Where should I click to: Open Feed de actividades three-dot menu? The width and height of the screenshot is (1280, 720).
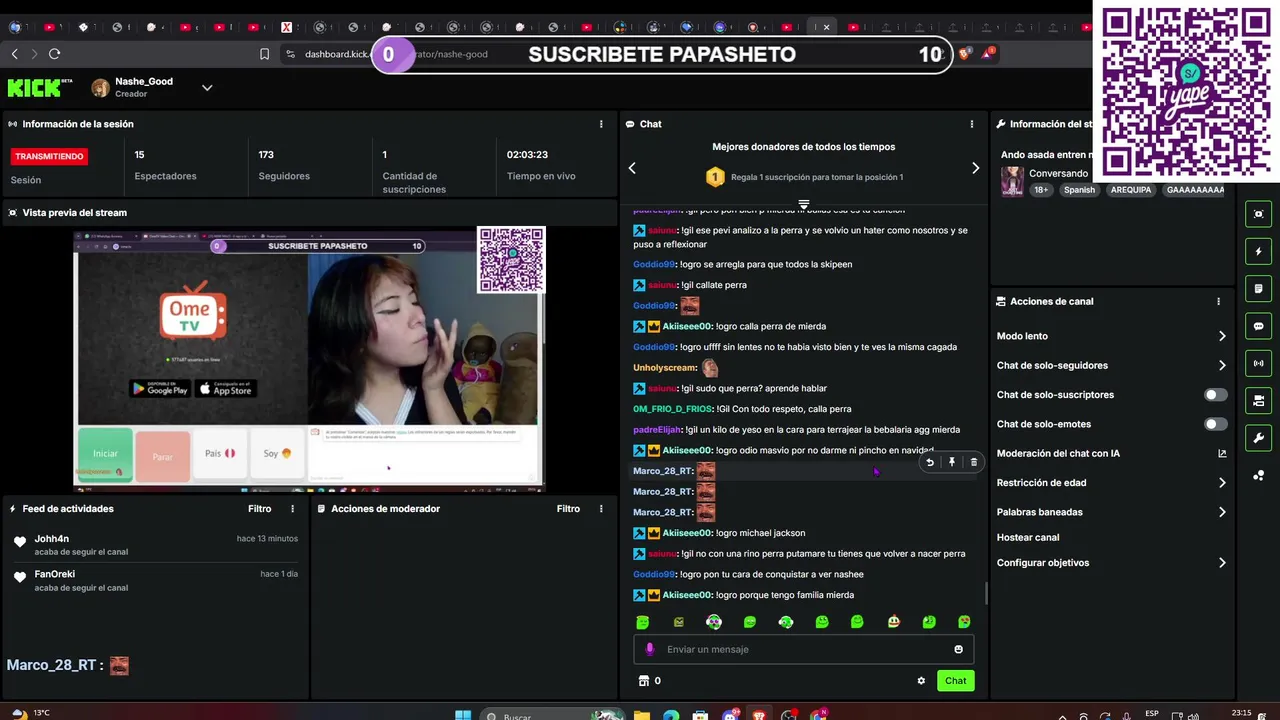tap(293, 509)
